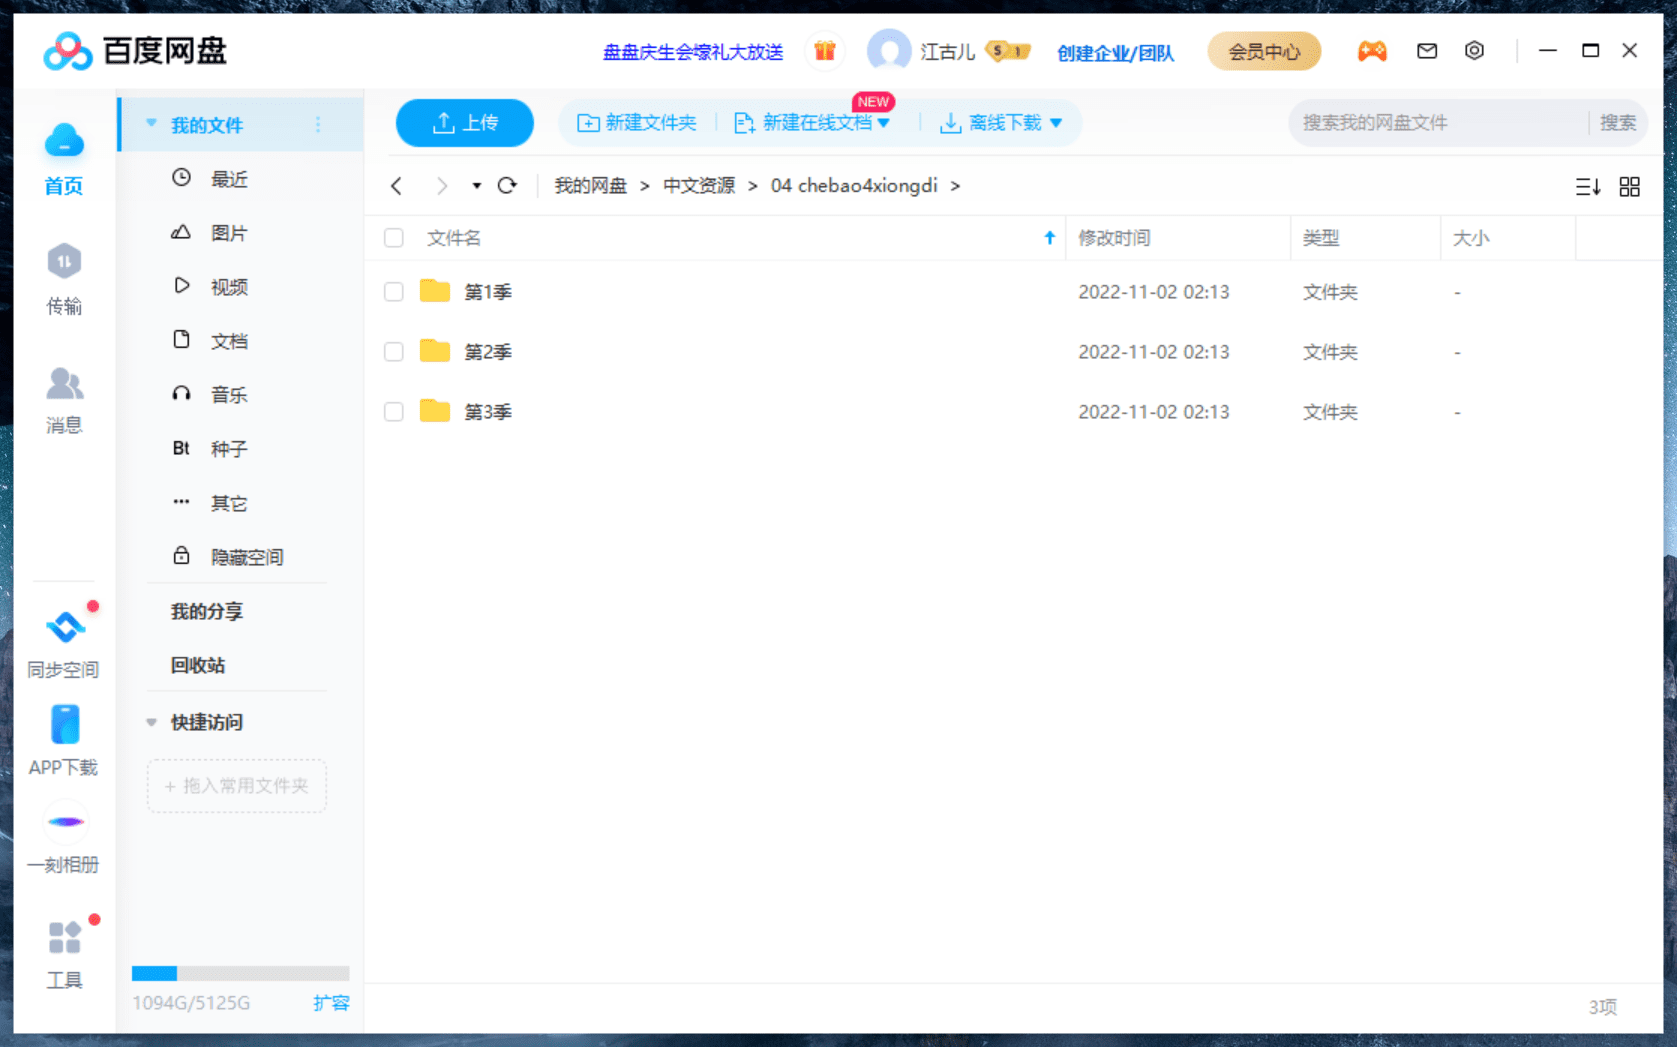Image resolution: width=1677 pixels, height=1047 pixels.
Task: Go to 中文资源 breadcrumb
Action: click(x=699, y=186)
